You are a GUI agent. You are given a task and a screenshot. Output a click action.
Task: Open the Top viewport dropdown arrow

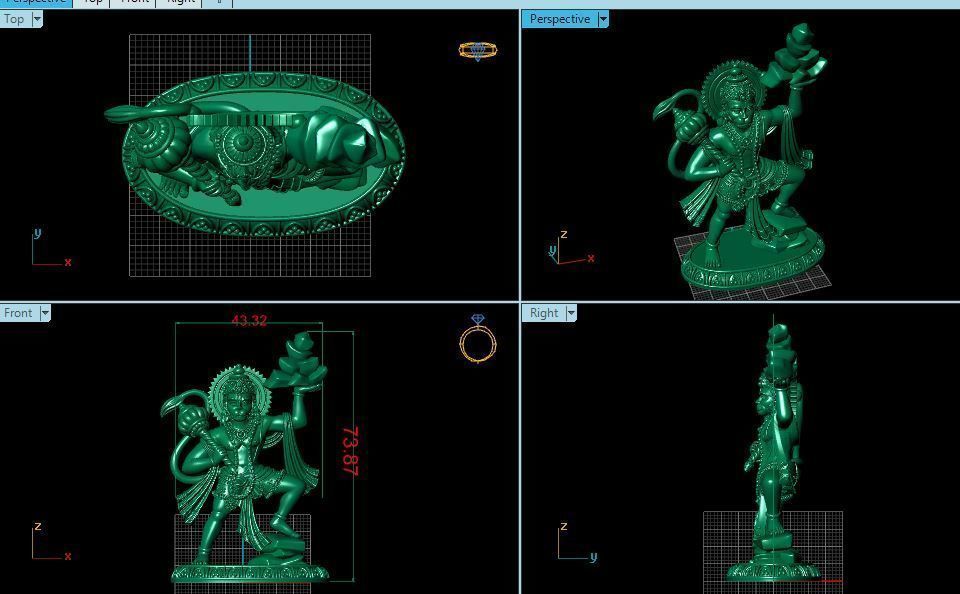[x=37, y=19]
